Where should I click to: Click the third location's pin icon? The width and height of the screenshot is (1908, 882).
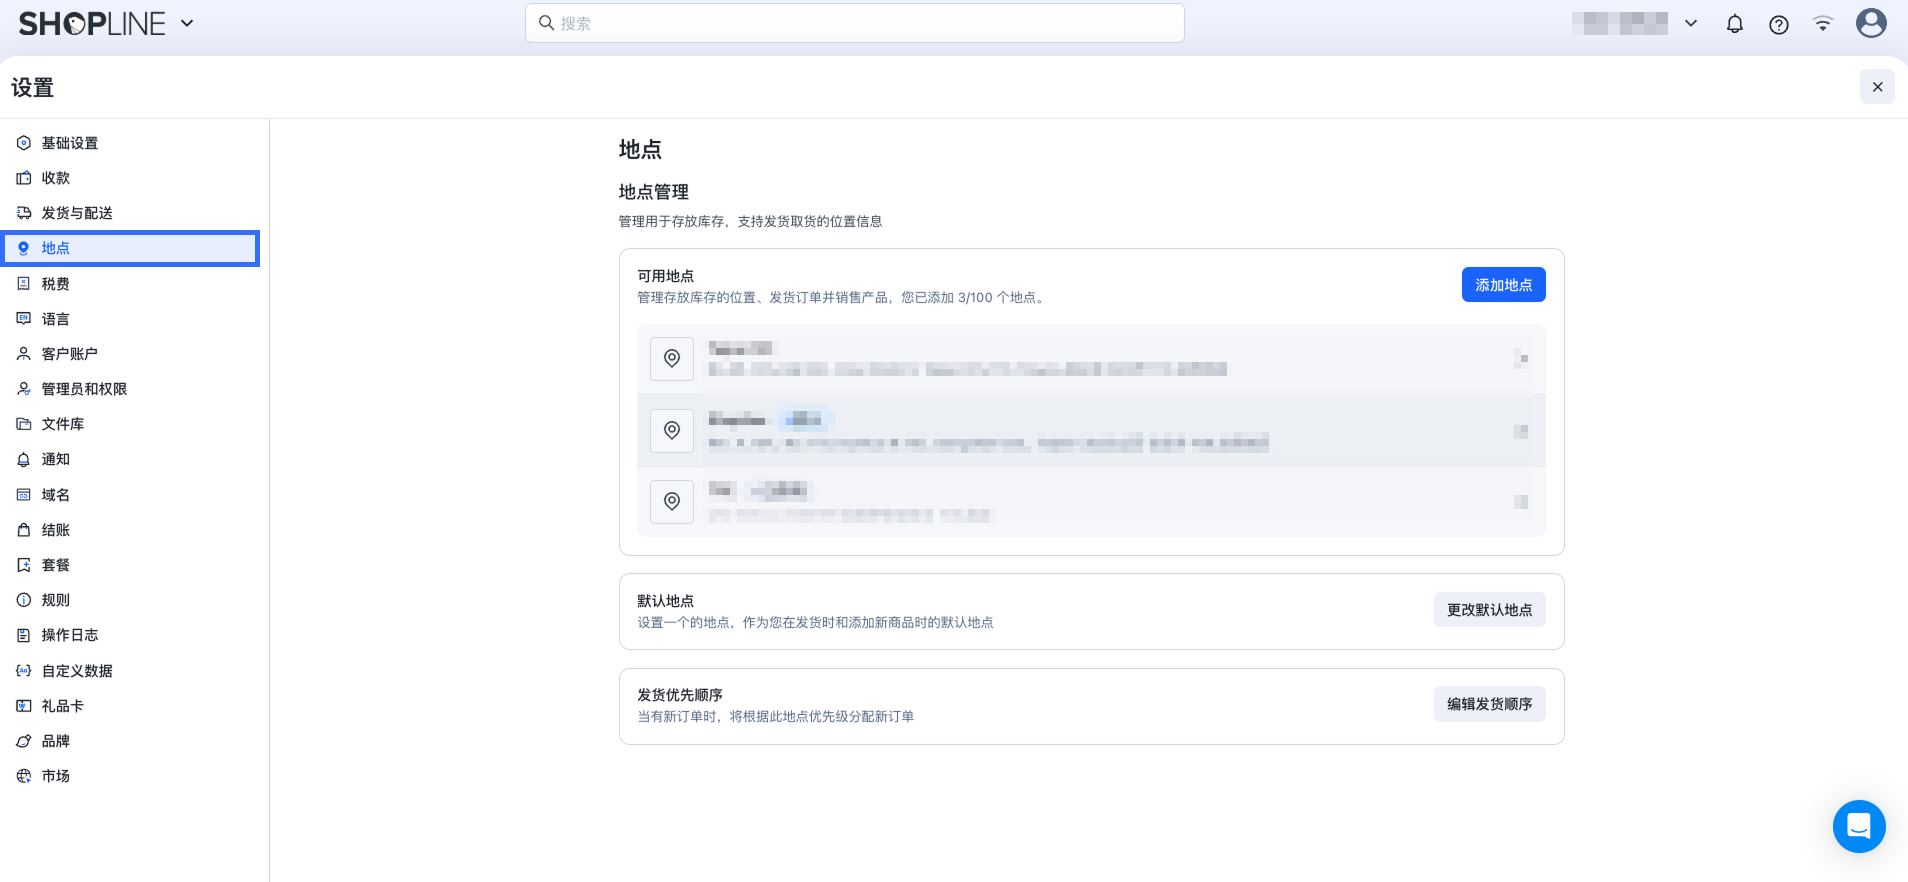pos(672,502)
